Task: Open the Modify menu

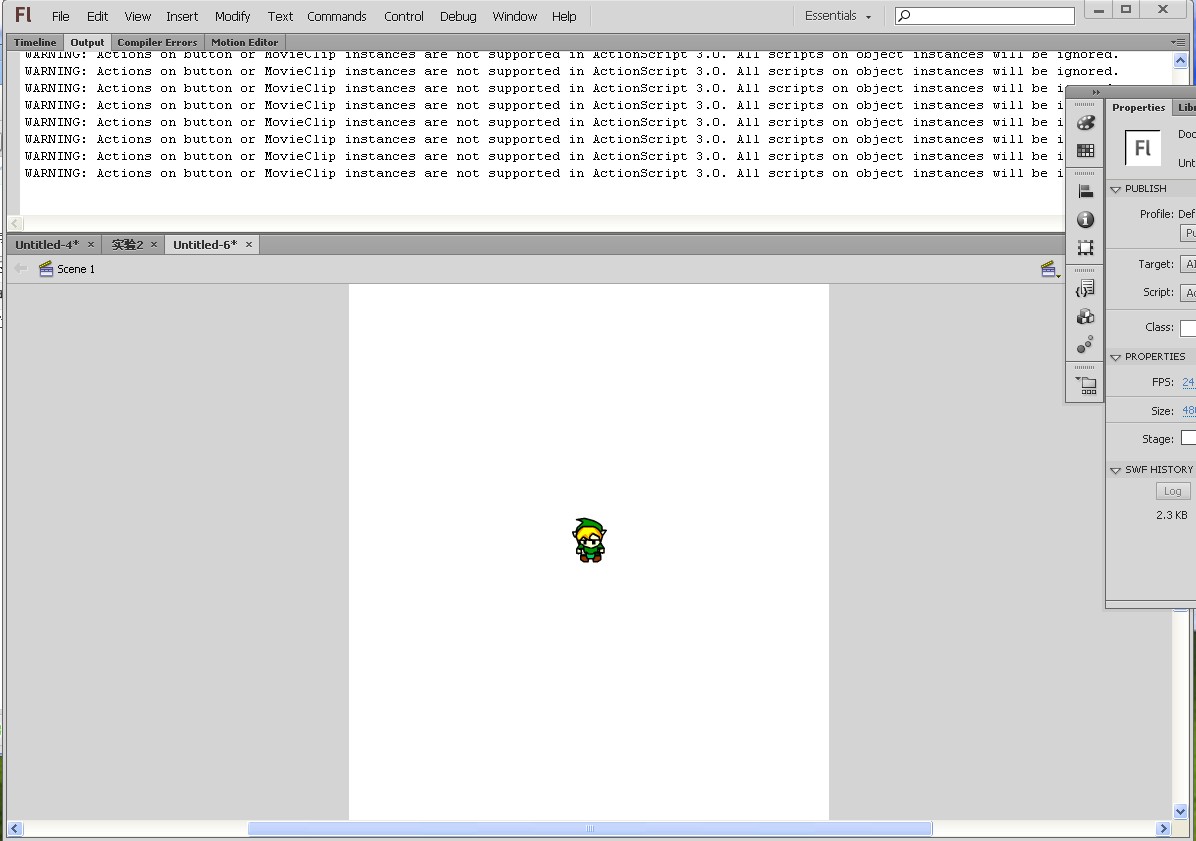Action: point(232,16)
